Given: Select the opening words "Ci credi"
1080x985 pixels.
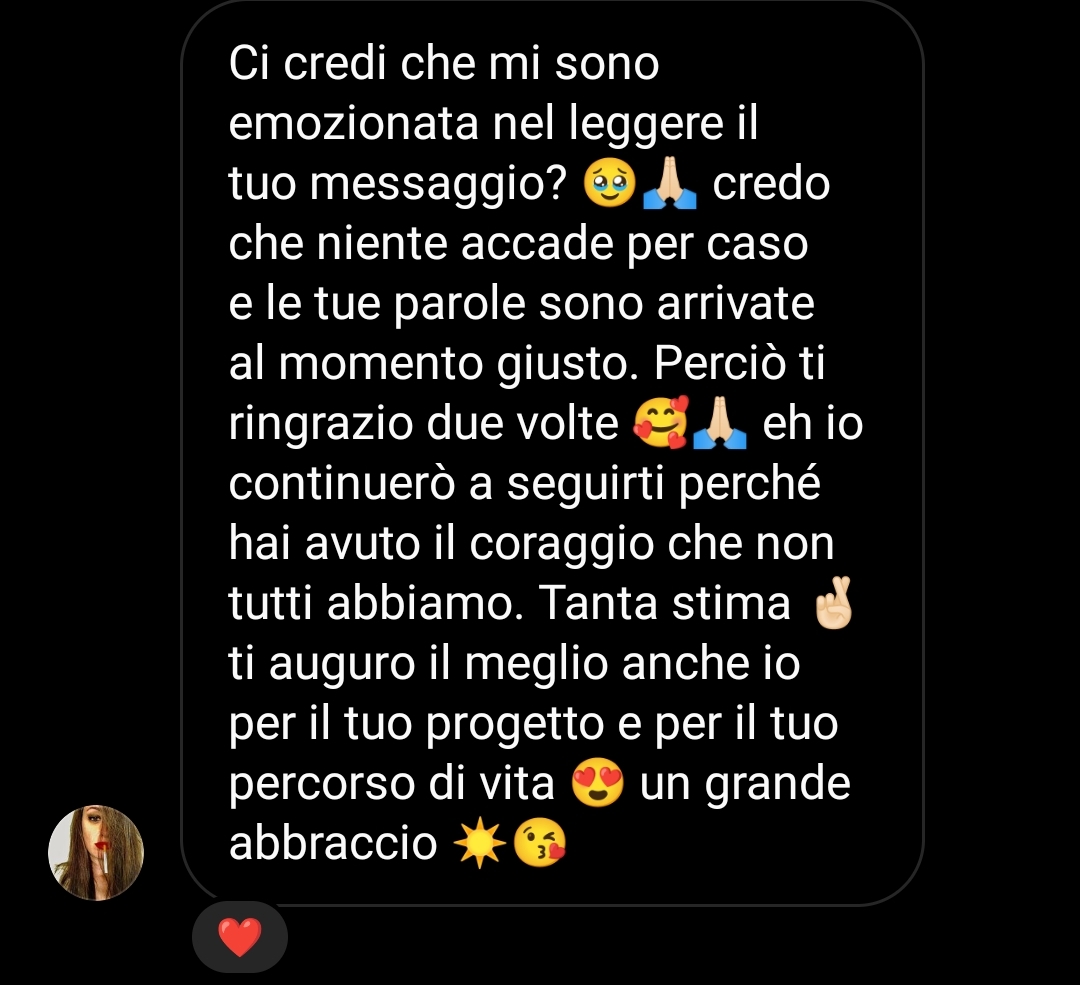Looking at the screenshot, I should 307,63.
